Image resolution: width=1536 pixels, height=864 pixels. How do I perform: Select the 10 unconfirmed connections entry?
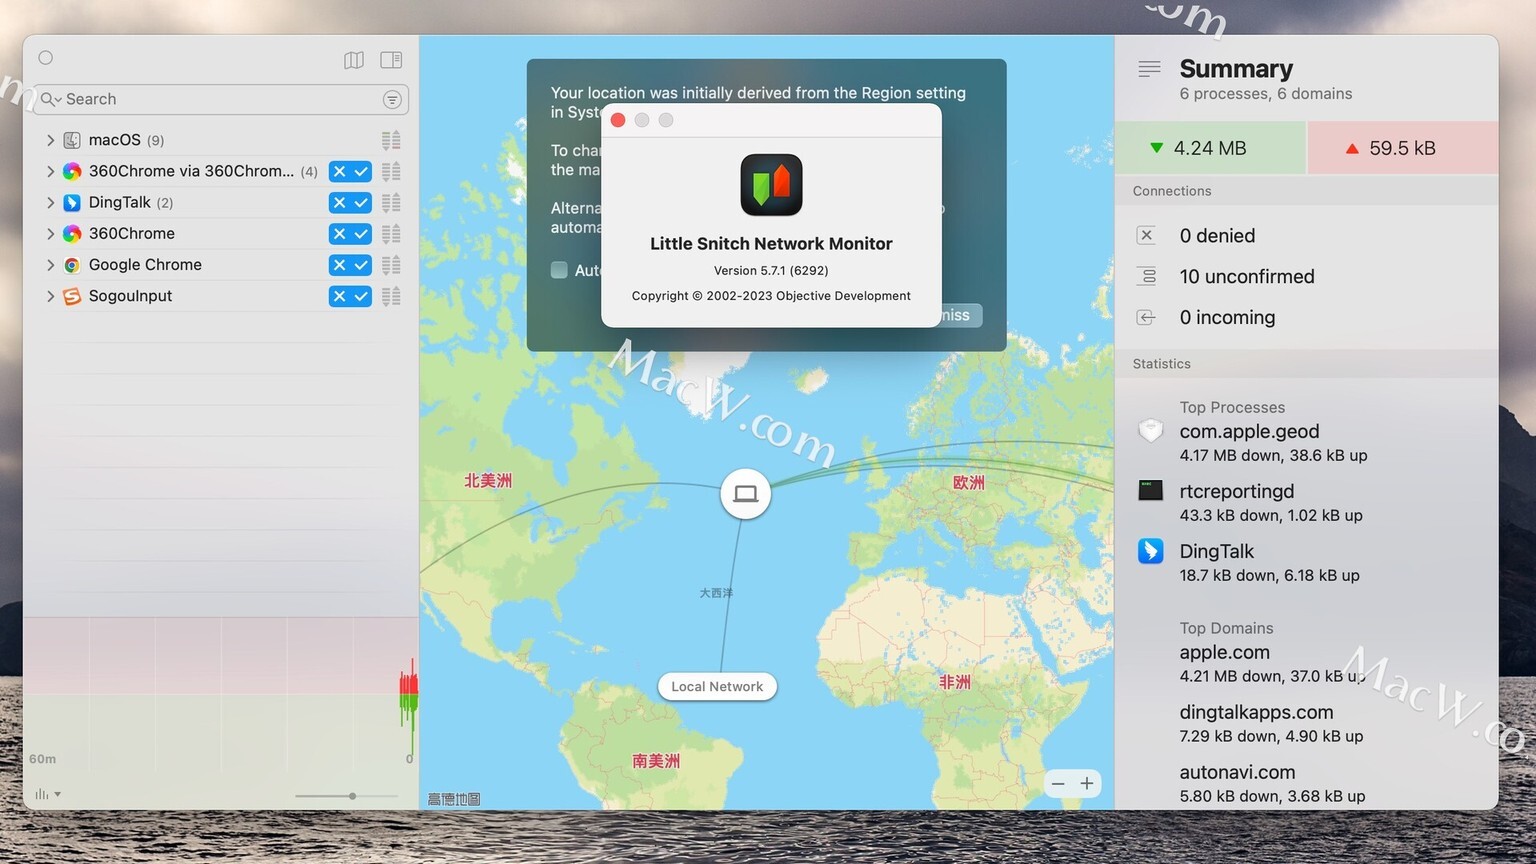click(x=1247, y=276)
